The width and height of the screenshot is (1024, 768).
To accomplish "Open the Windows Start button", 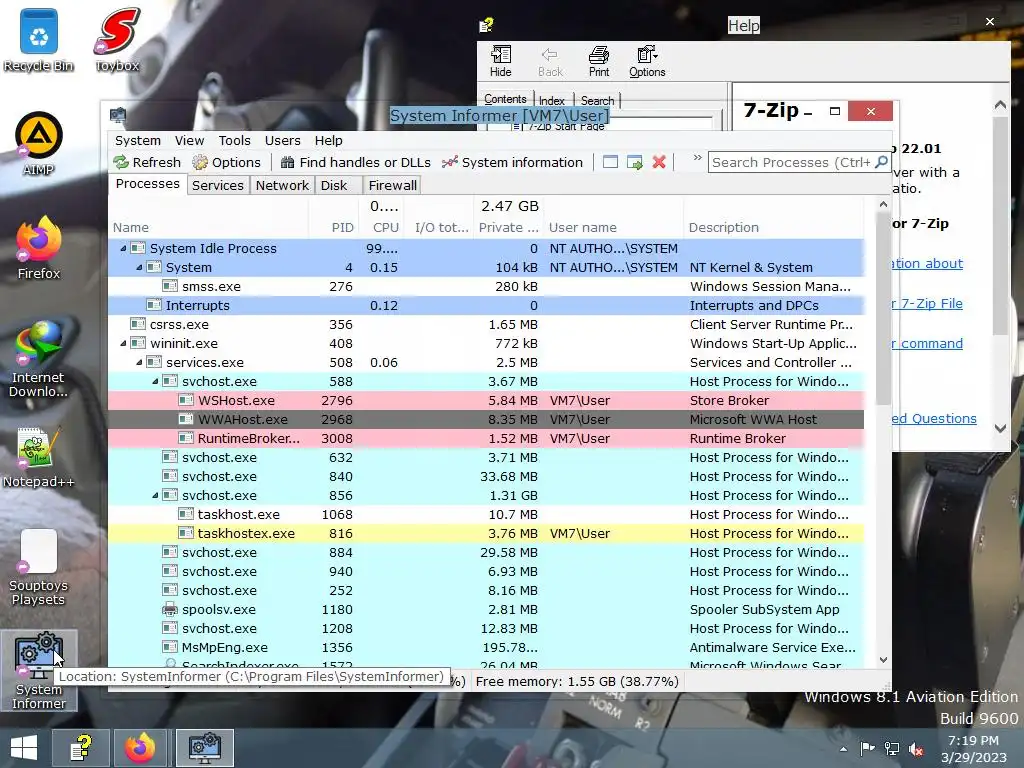I will click(24, 748).
